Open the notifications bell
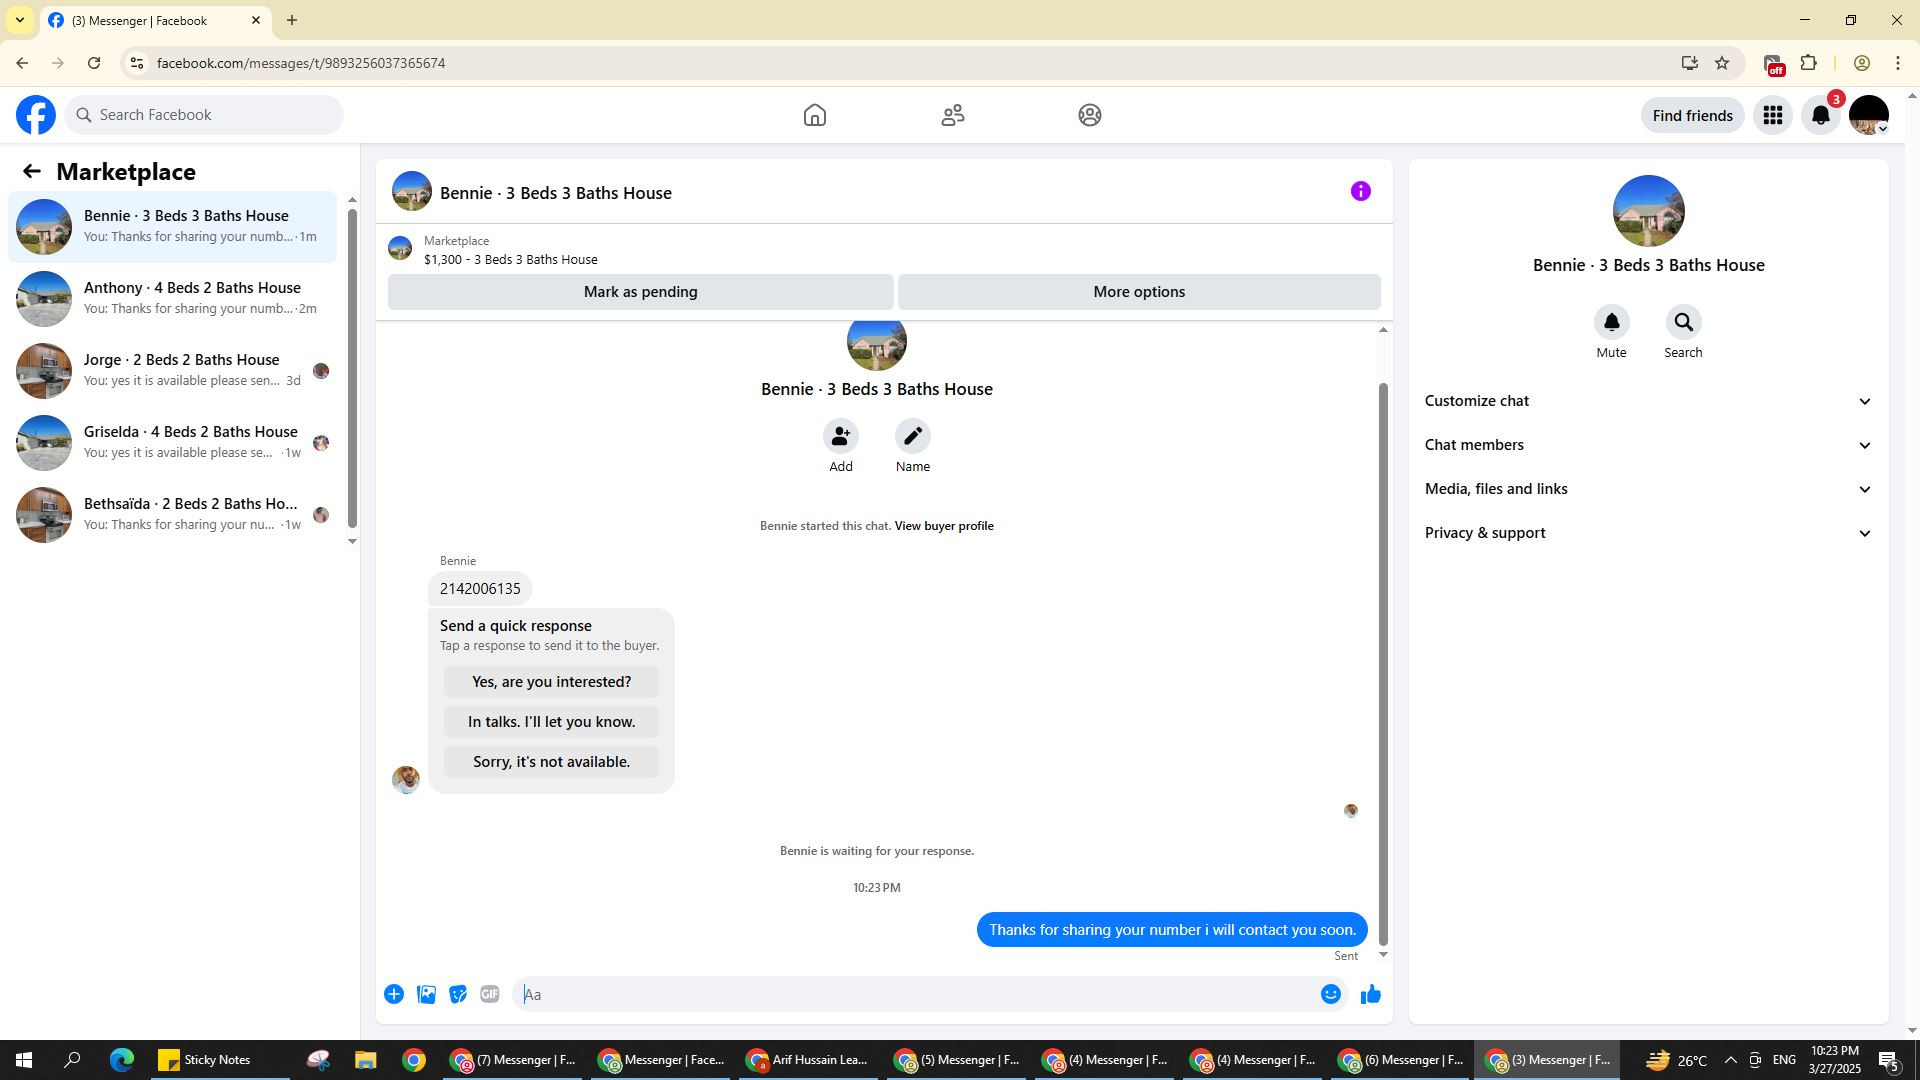1920x1080 pixels. [1821, 116]
